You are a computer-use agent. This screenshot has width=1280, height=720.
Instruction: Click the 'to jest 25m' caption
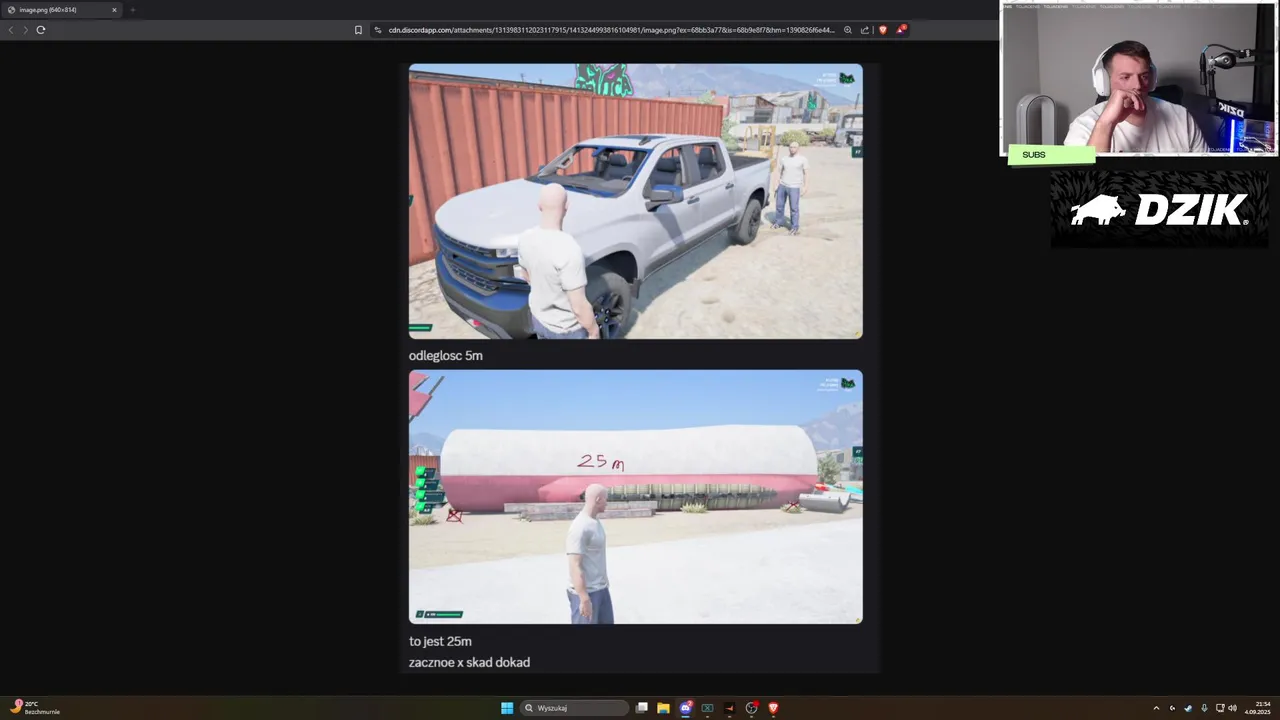click(x=440, y=641)
